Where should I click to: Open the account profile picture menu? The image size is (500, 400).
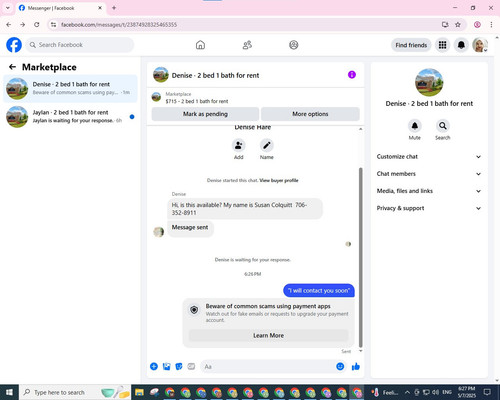480,45
